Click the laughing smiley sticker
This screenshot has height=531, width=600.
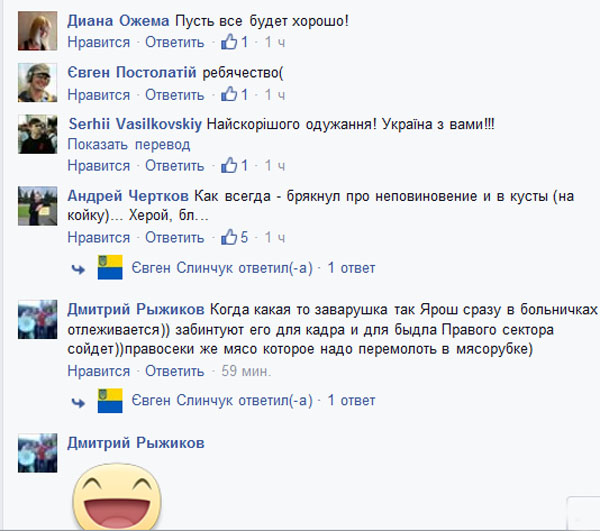117,497
